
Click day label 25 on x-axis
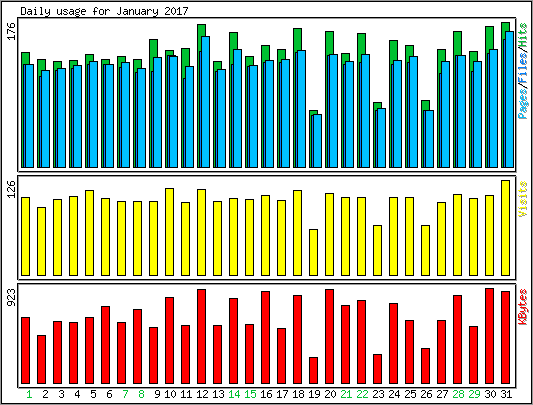(x=410, y=394)
